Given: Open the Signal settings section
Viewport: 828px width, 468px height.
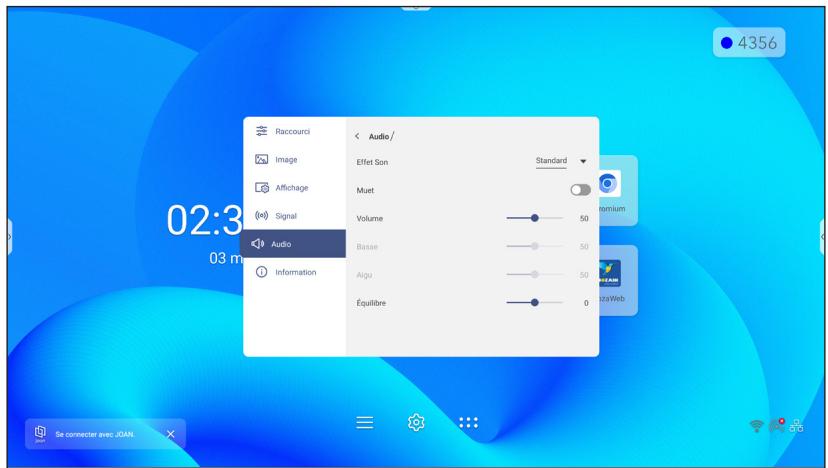Looking at the screenshot, I should point(294,216).
